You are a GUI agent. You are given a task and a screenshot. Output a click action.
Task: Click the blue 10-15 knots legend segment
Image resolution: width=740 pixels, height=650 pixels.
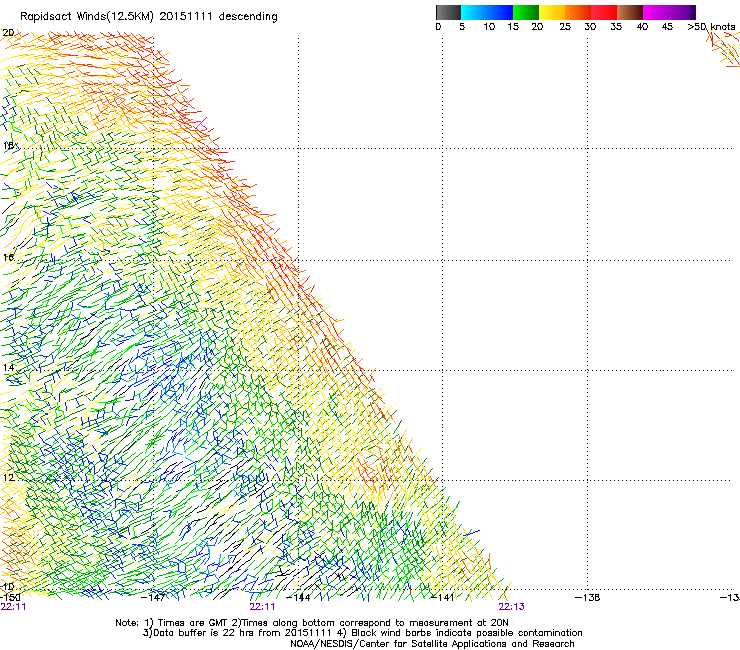[x=500, y=12]
